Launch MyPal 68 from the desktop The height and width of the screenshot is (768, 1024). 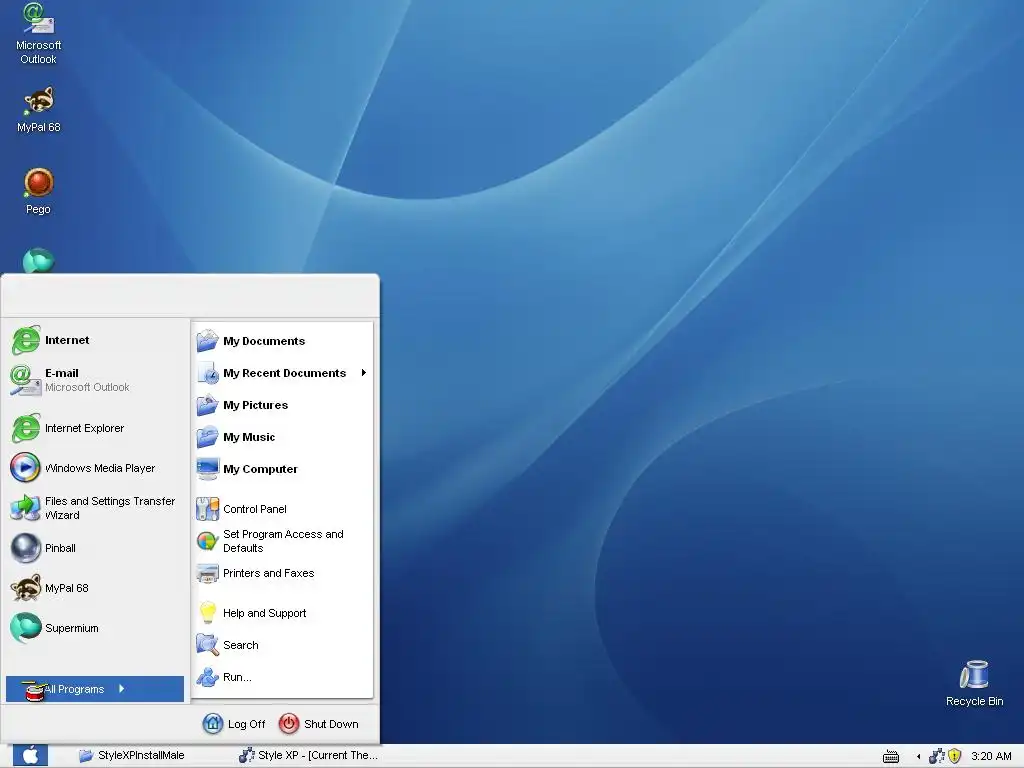click(x=39, y=110)
